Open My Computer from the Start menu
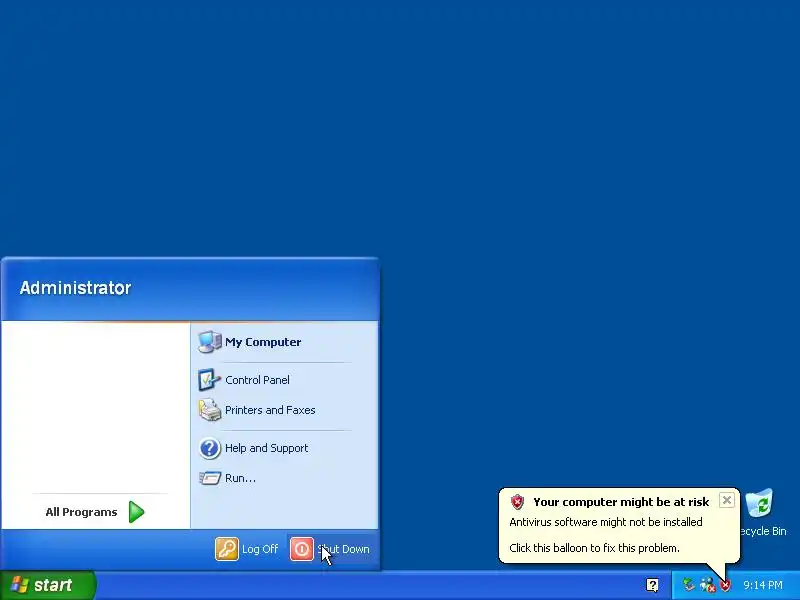This screenshot has width=800, height=600. (284, 342)
